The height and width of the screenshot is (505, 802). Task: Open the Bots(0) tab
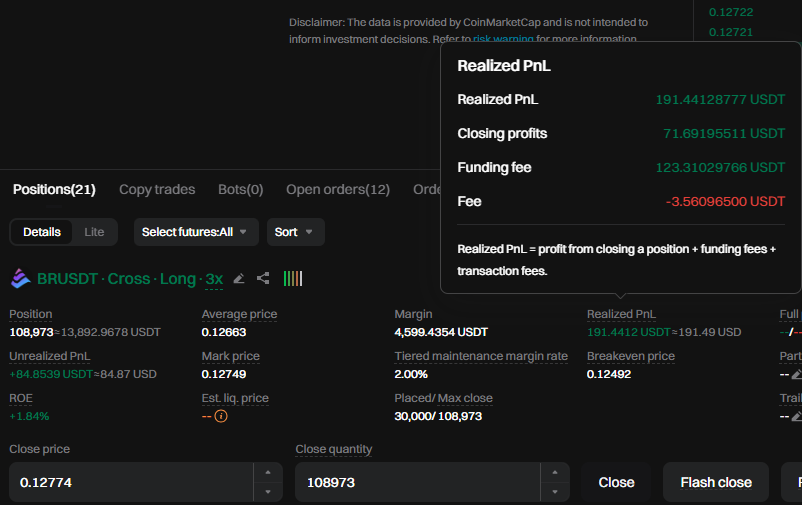tap(240, 189)
